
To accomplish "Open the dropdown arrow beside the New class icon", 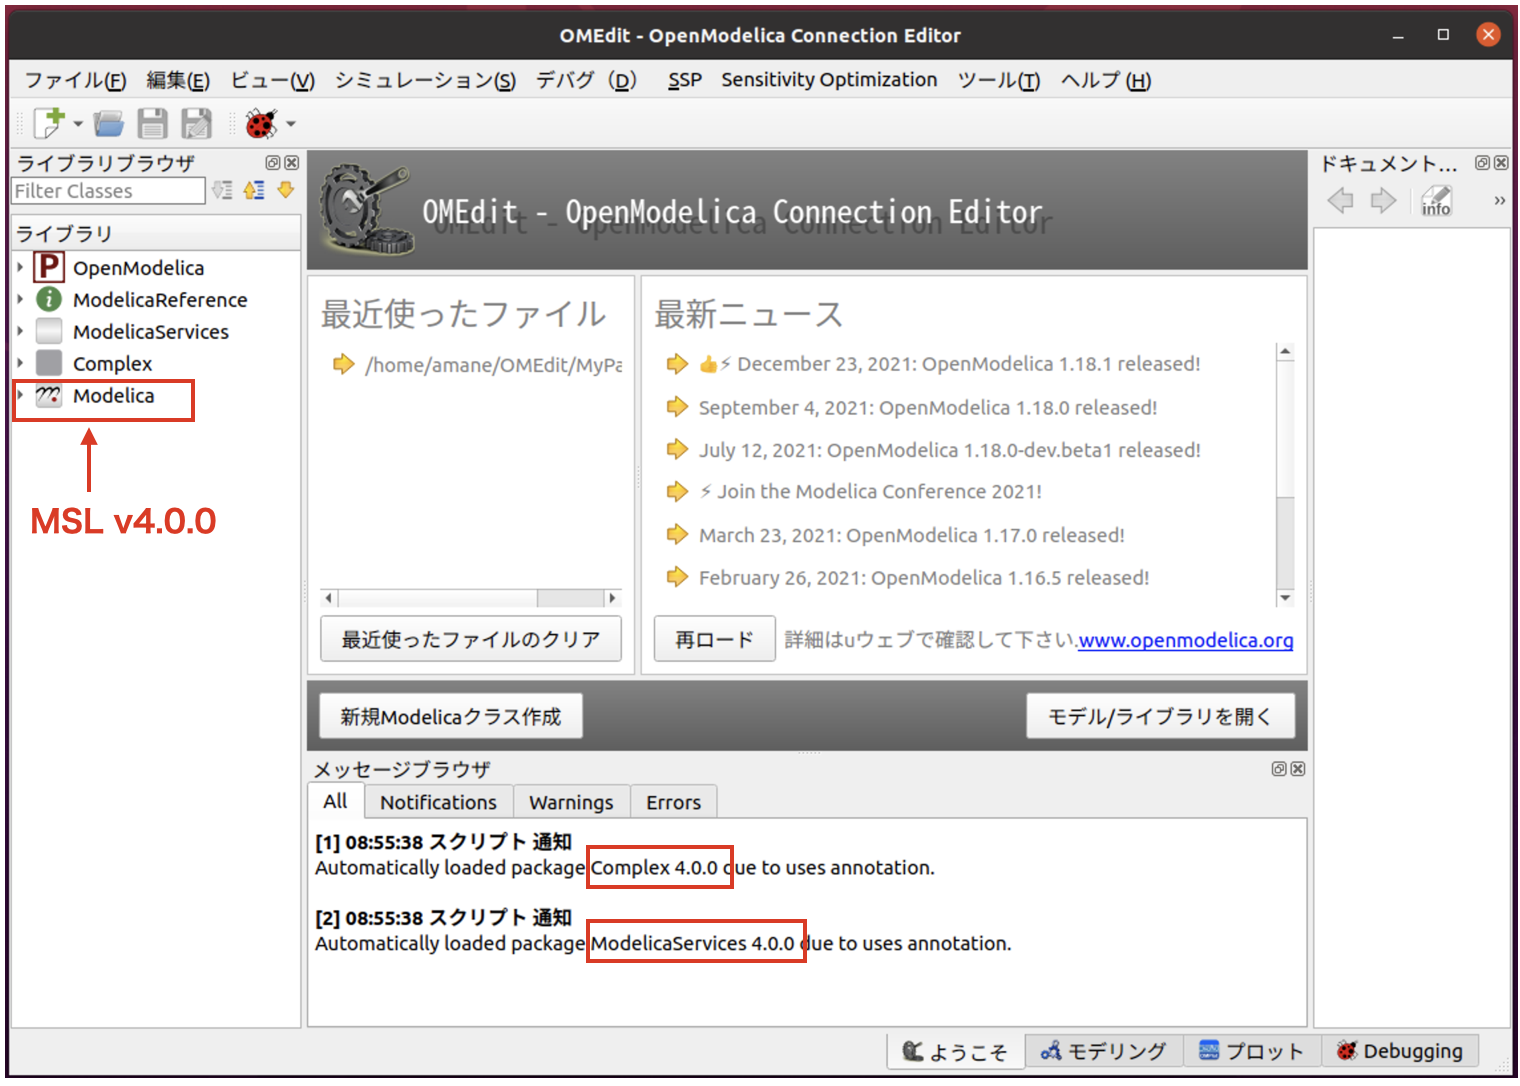I will click(78, 124).
